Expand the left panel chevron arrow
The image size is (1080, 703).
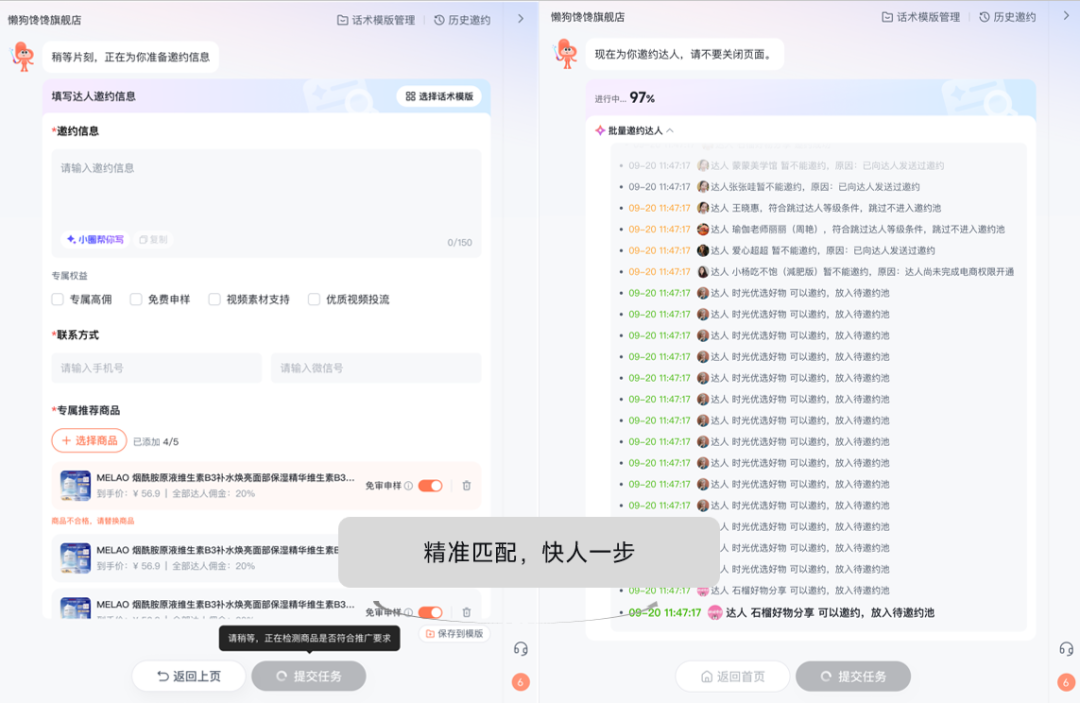click(x=520, y=19)
